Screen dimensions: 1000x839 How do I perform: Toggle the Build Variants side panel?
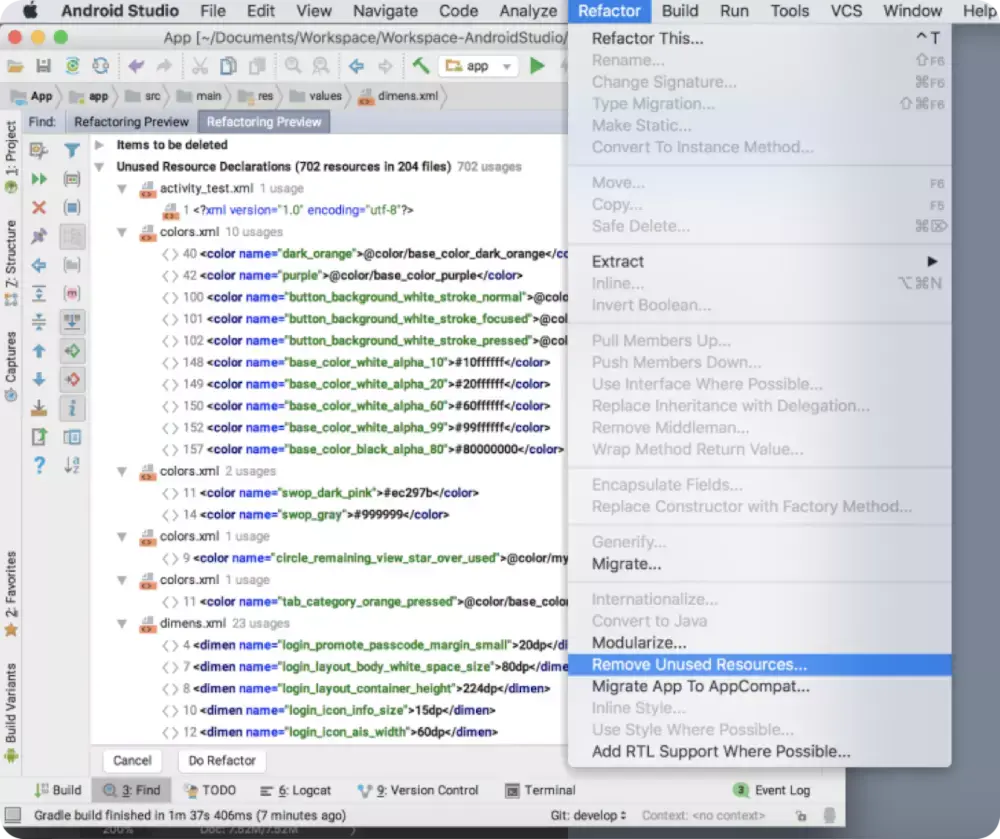(x=11, y=712)
